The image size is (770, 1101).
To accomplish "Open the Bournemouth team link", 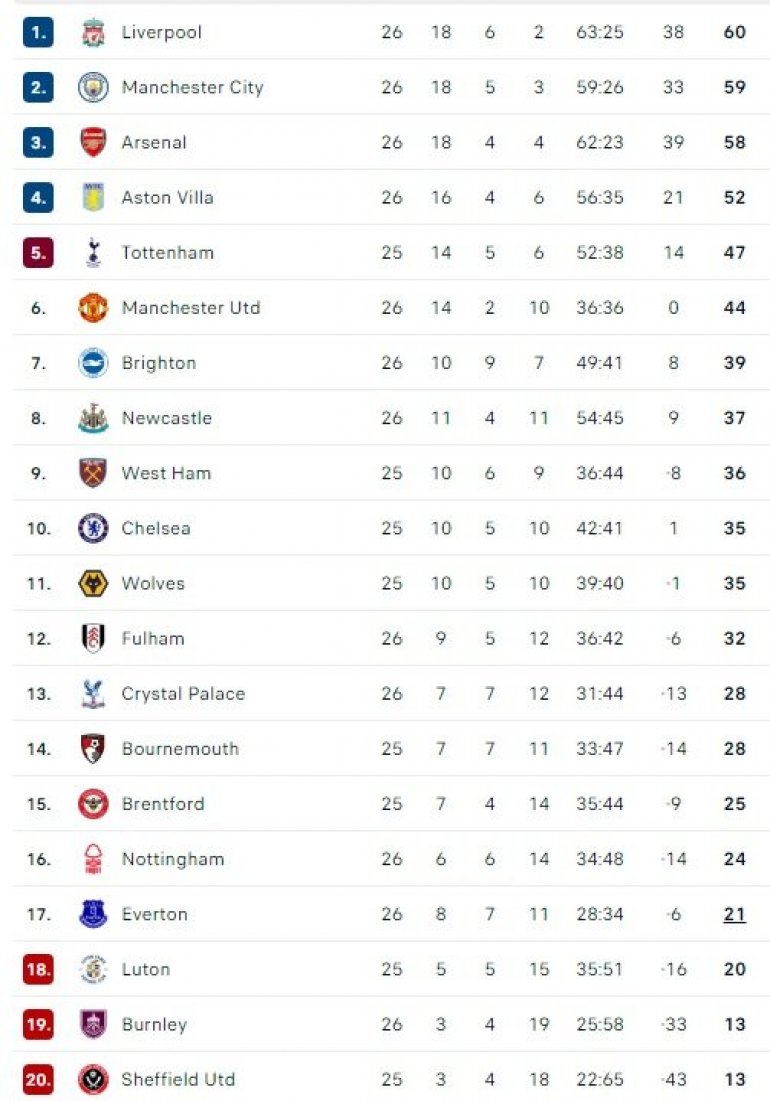I will [x=180, y=749].
